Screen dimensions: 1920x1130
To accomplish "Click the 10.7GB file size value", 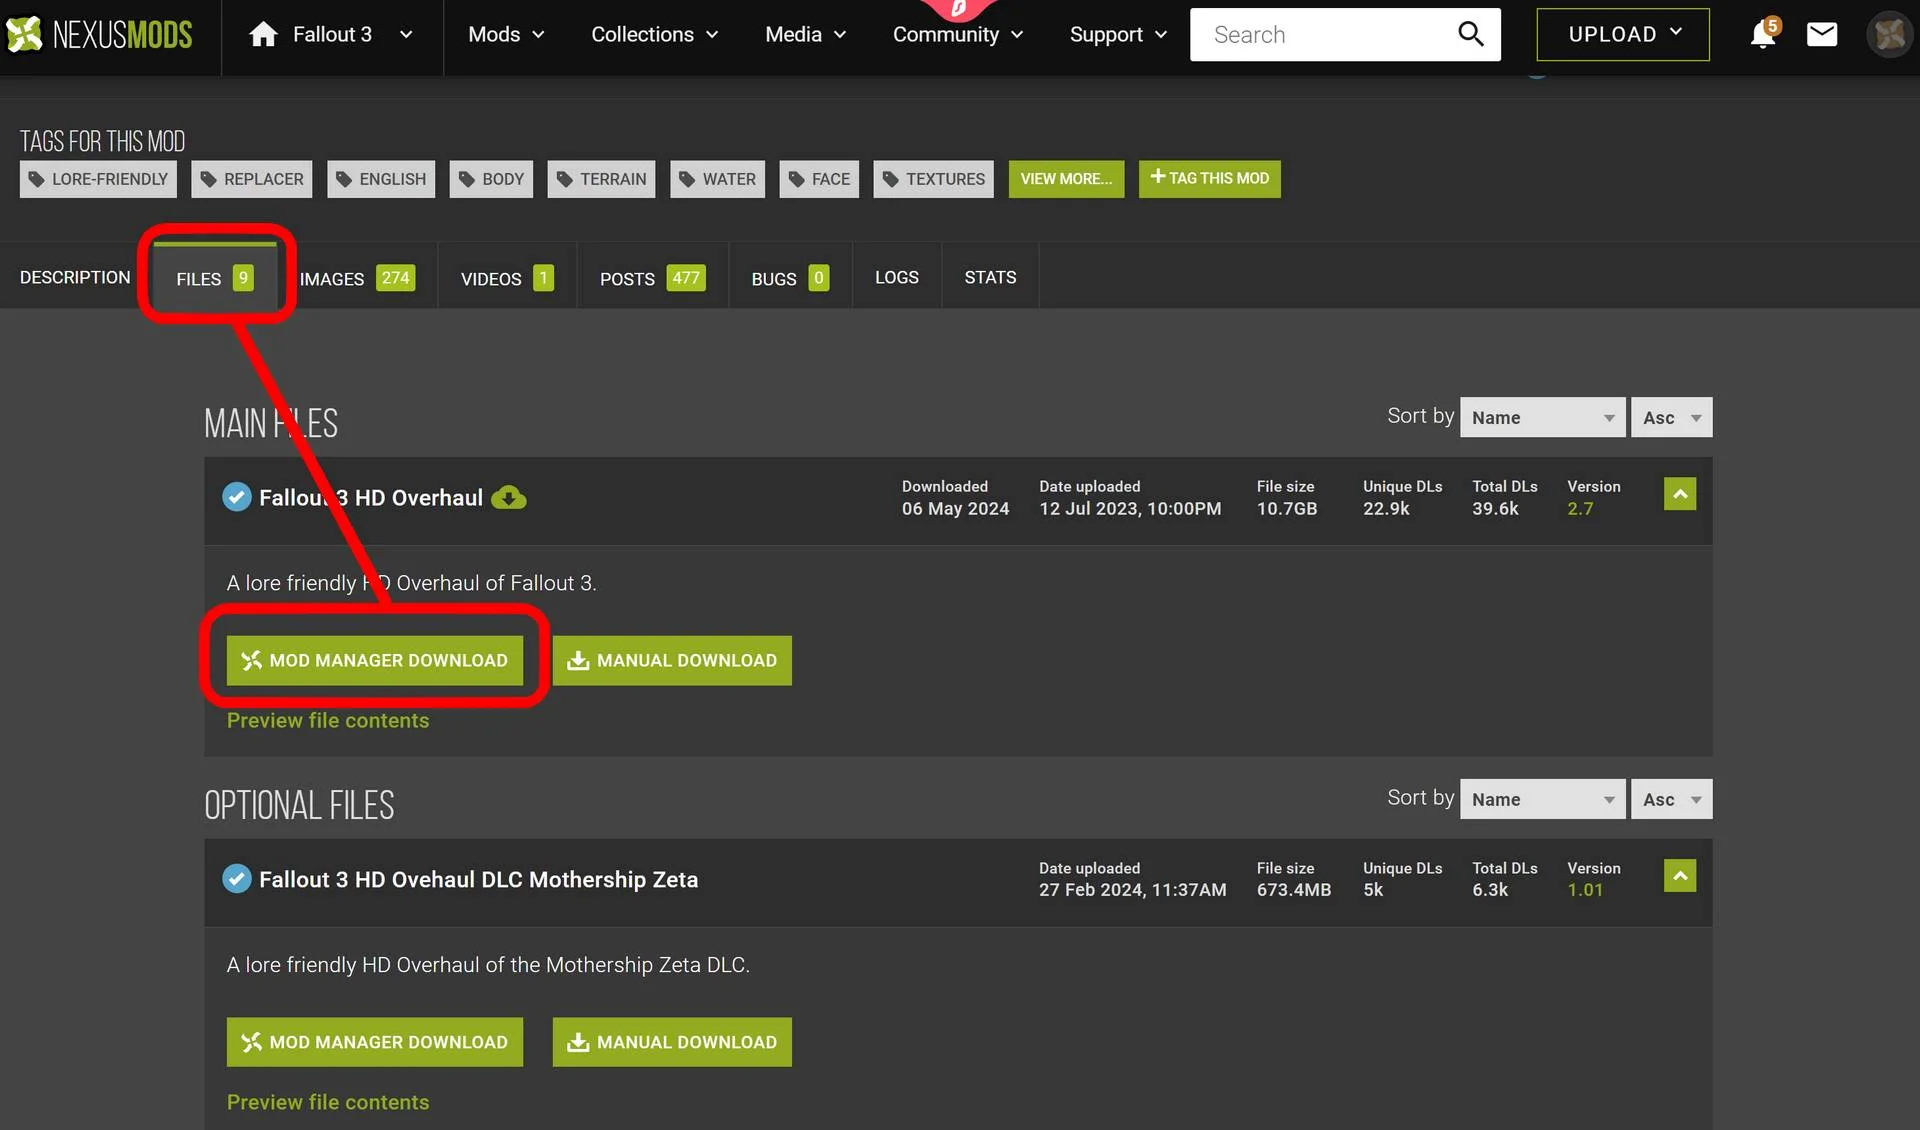I will pos(1287,509).
